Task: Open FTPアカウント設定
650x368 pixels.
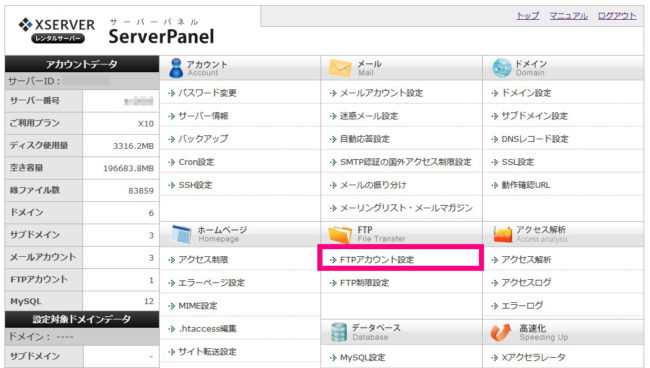Action: 377,259
